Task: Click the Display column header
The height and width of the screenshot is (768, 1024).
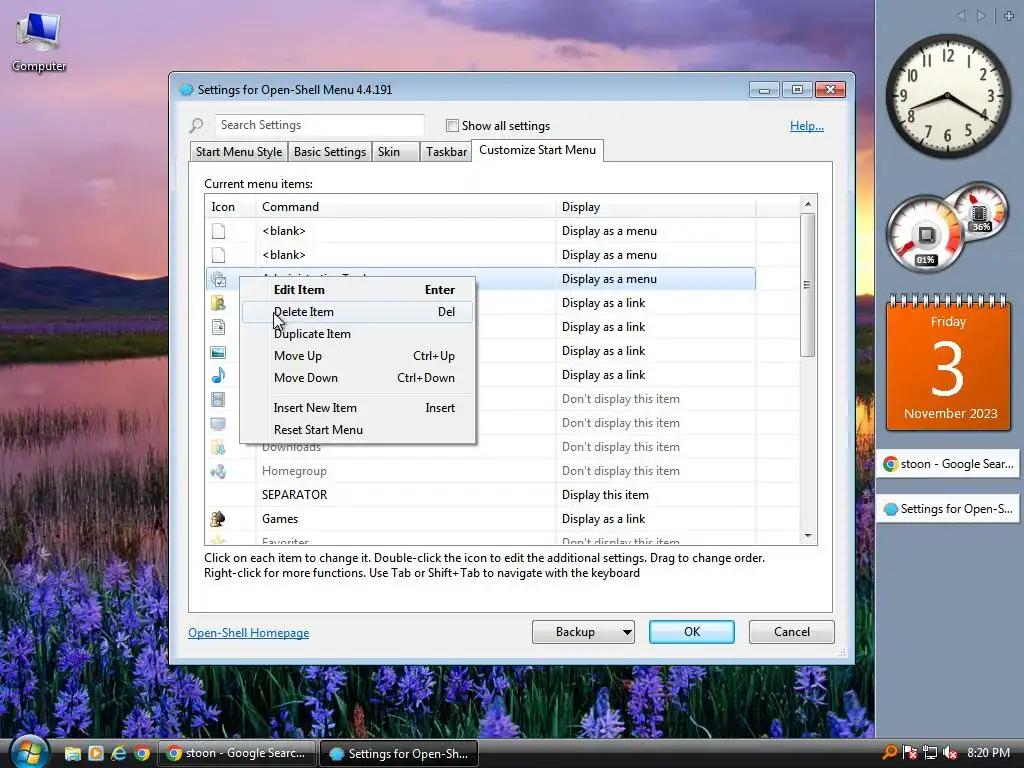Action: coord(656,207)
